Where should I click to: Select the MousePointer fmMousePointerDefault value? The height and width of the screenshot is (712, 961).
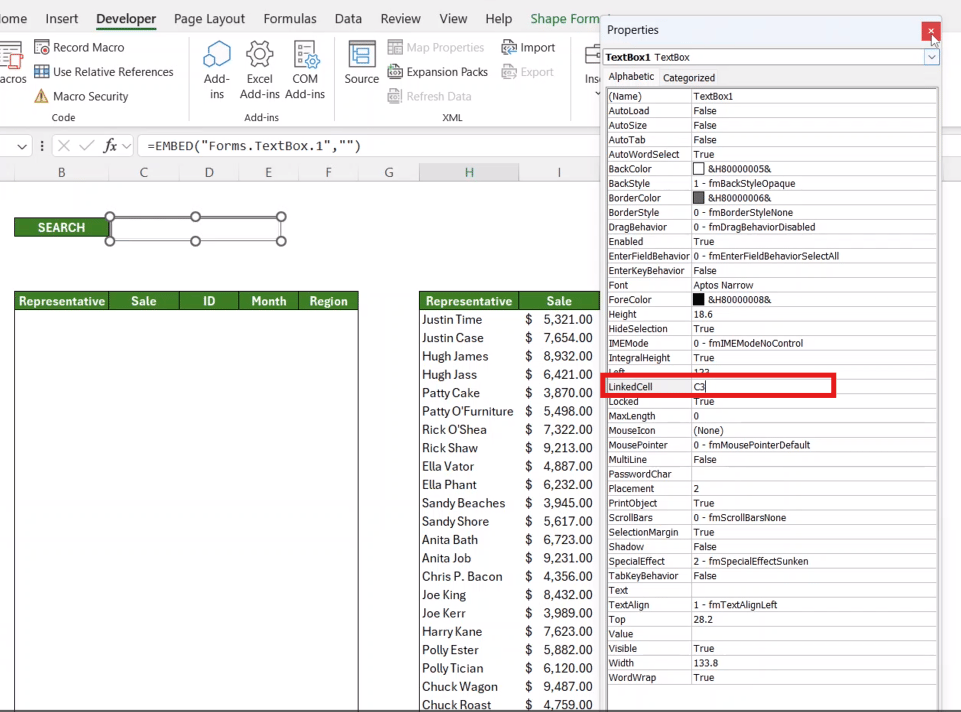751,445
